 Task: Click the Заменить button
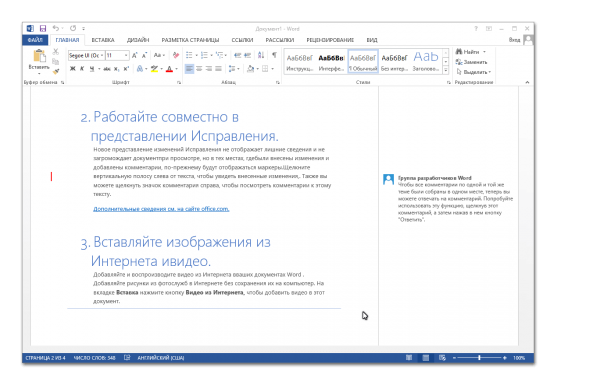471,62
